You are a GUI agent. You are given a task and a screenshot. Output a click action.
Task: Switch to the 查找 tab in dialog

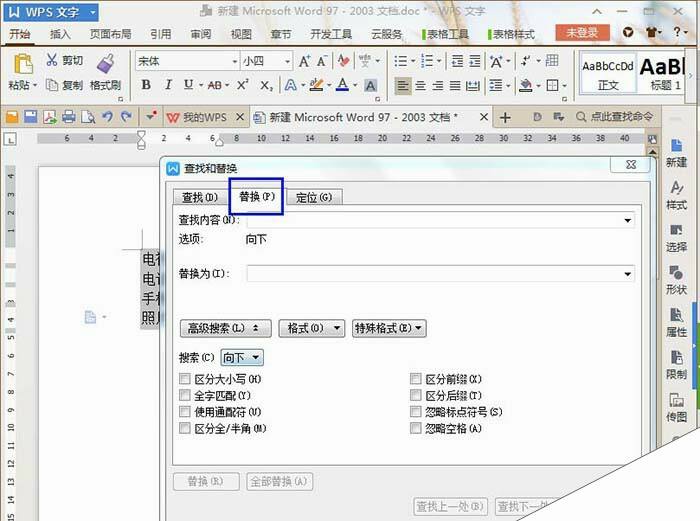pyautogui.click(x=200, y=197)
